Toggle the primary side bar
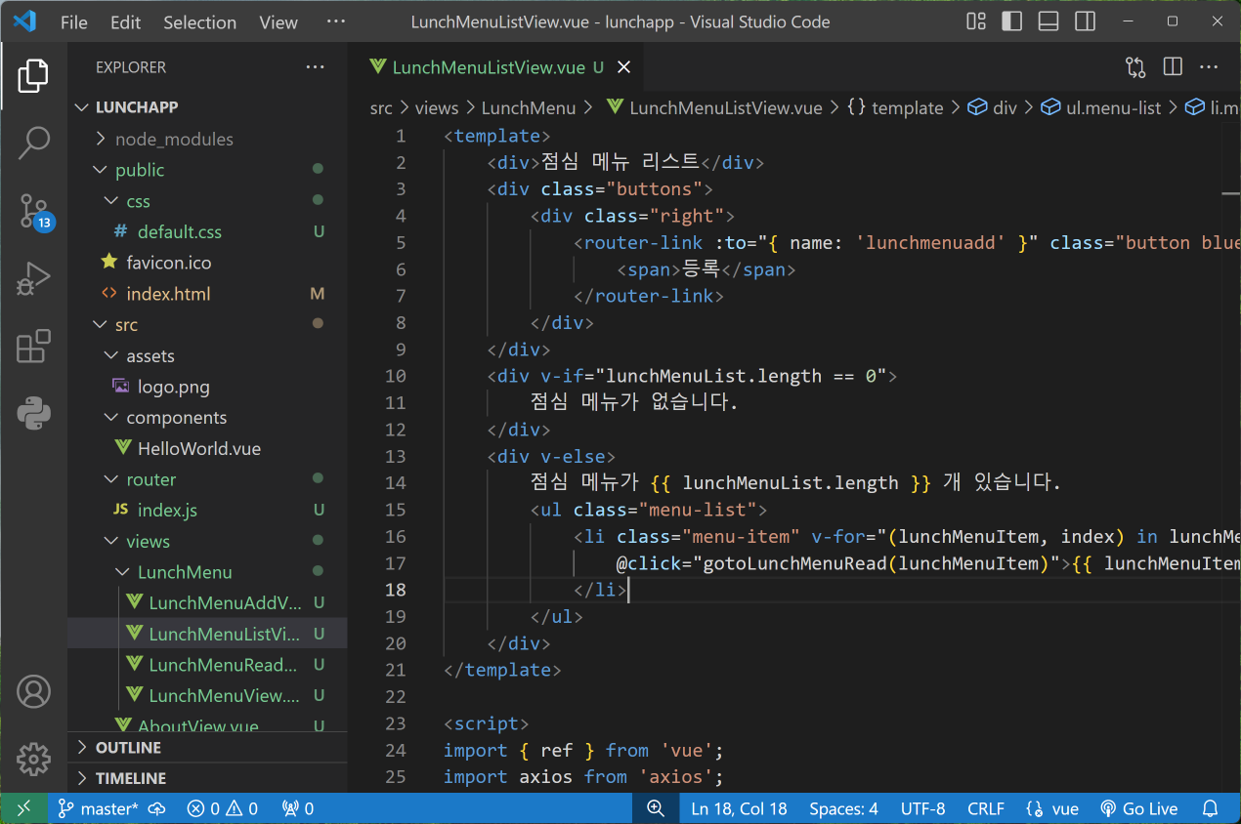Screen dimensions: 1241x824 coord(1012,21)
